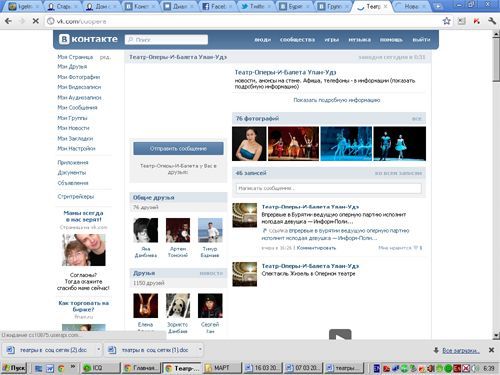Click the browser address bar
Image resolution: width=500 pixels, height=375 pixels.
(243, 21)
